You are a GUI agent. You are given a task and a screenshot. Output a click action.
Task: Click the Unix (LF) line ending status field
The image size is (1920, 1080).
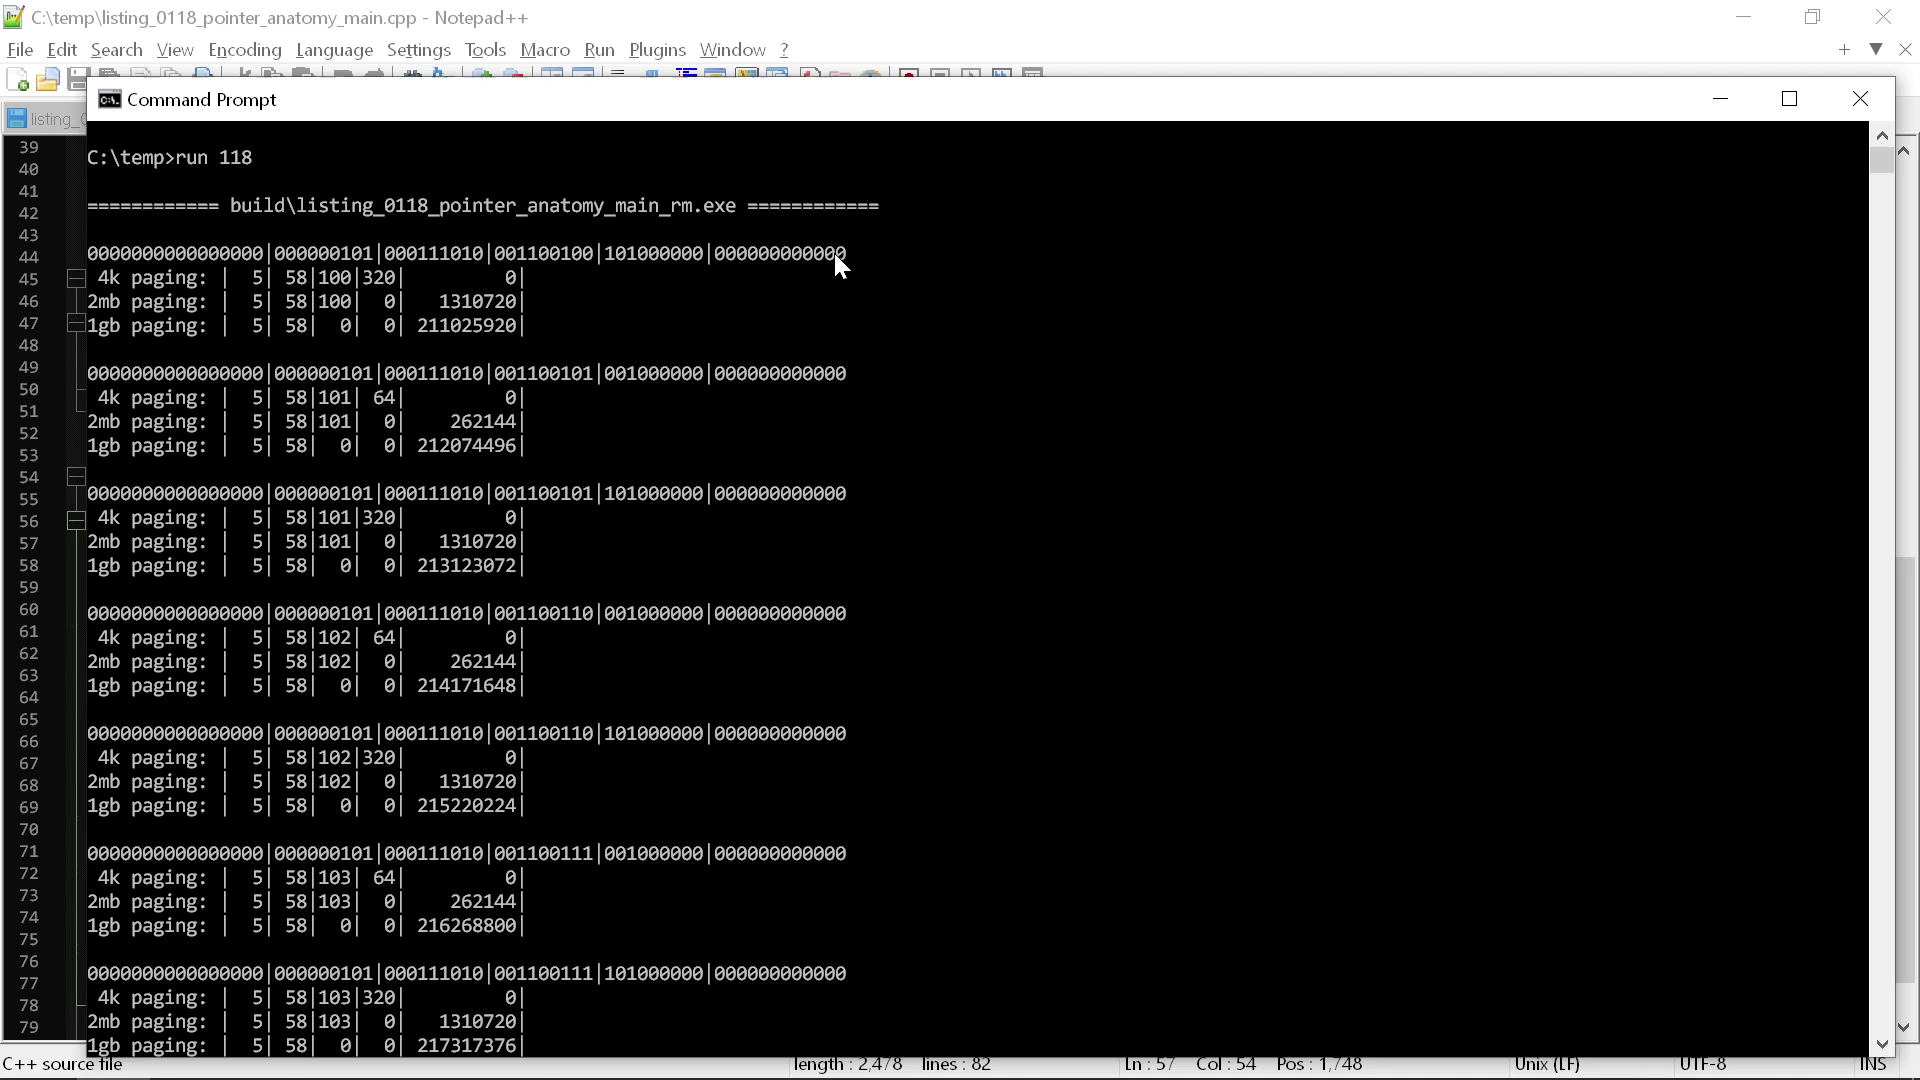pyautogui.click(x=1546, y=1064)
